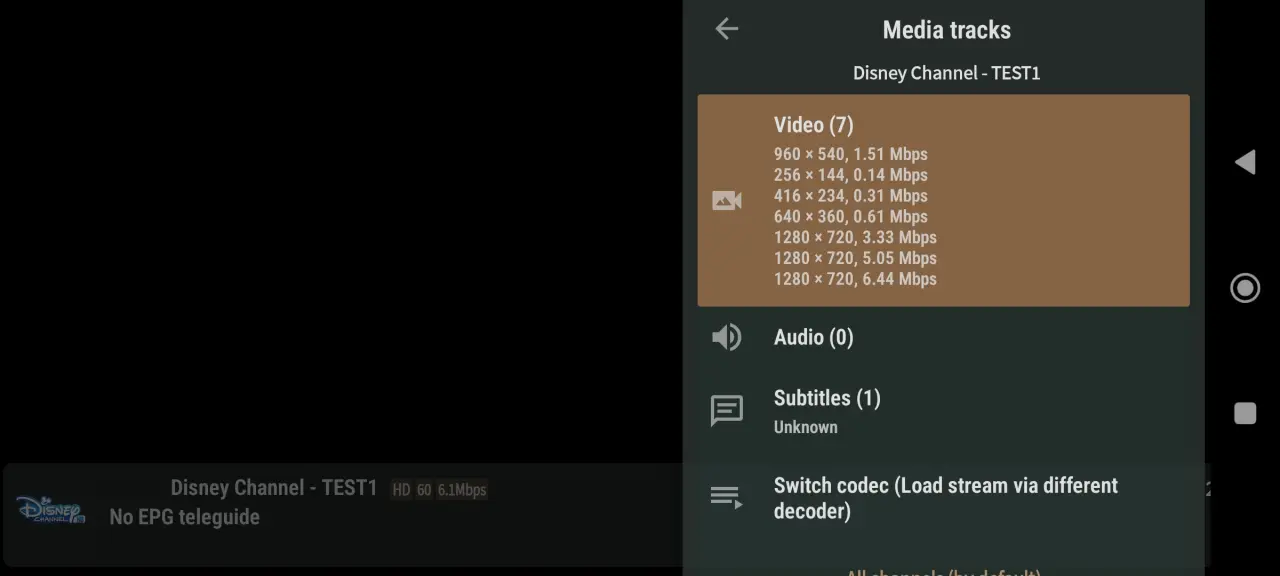
Task: Tap the video camera icon
Action: (x=727, y=201)
